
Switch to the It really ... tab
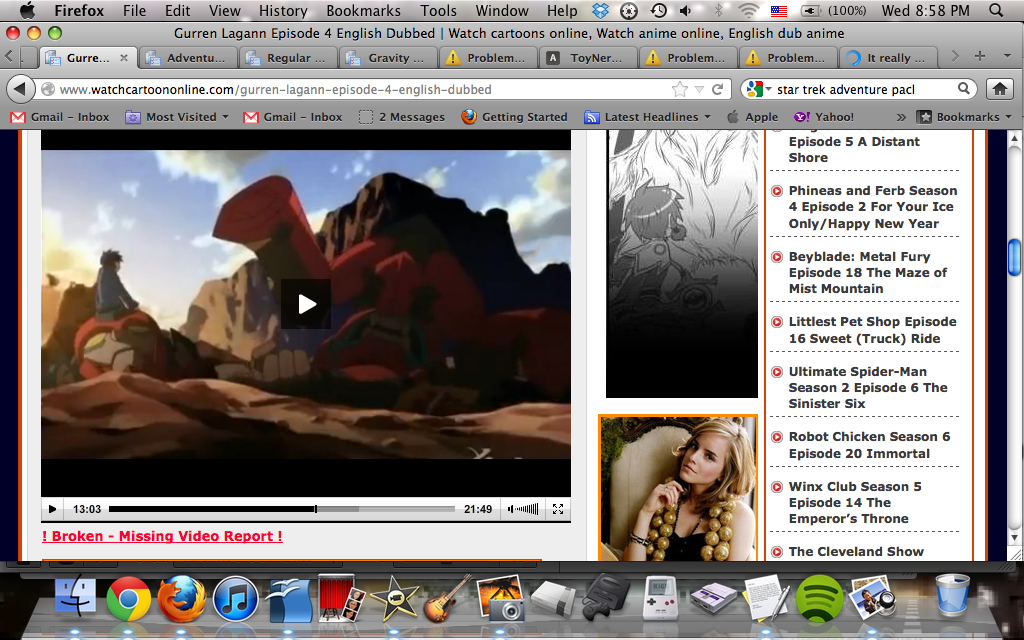(x=888, y=57)
